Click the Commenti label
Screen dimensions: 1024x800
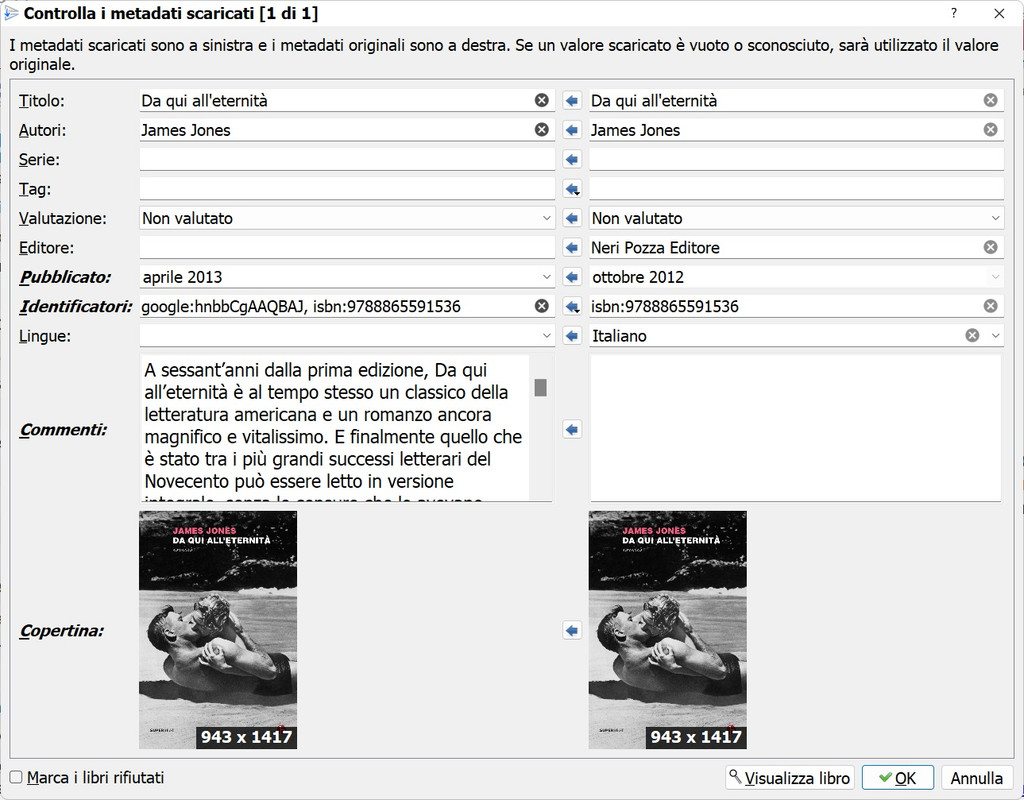coord(63,430)
